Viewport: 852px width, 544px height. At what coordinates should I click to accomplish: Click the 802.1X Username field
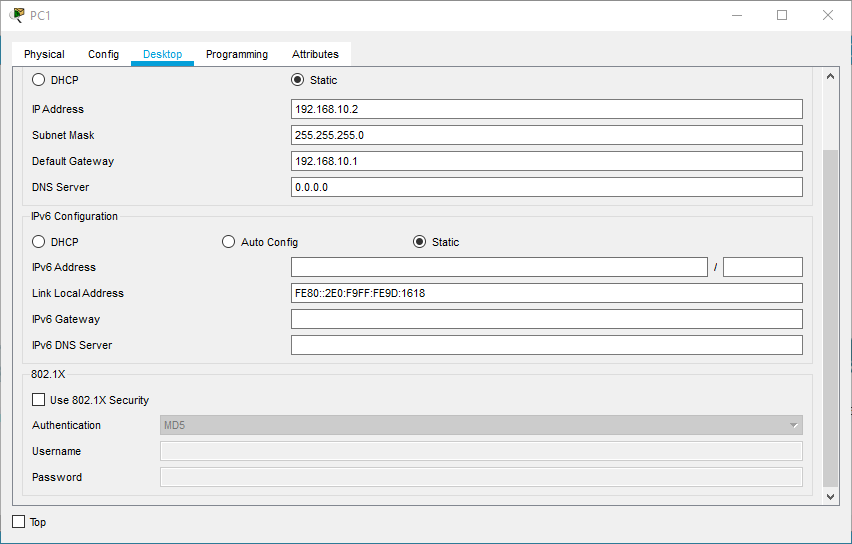pos(481,451)
